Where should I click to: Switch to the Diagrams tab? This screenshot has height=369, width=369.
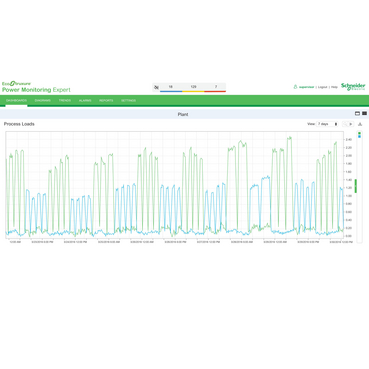pyautogui.click(x=43, y=100)
